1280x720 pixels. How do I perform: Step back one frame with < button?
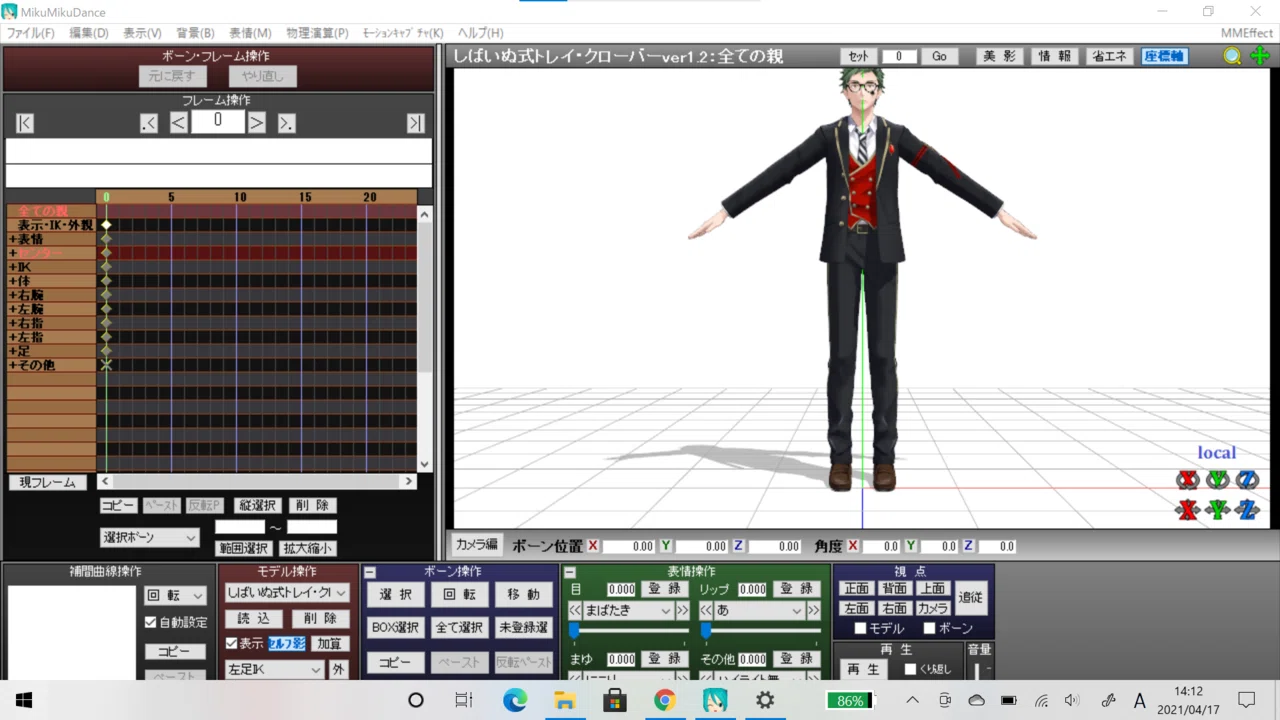click(178, 123)
